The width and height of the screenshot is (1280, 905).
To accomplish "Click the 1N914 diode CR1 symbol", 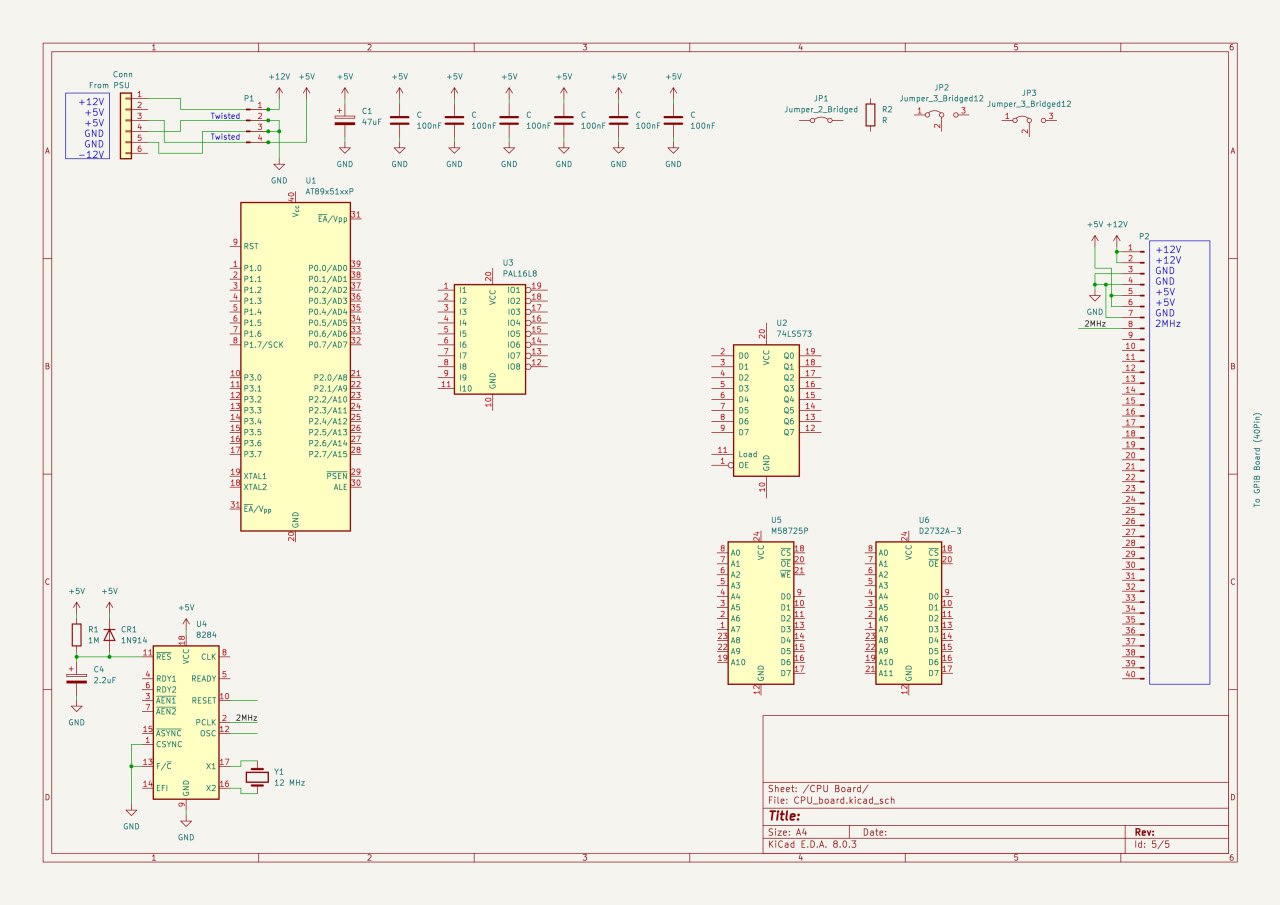I will tap(110, 633).
